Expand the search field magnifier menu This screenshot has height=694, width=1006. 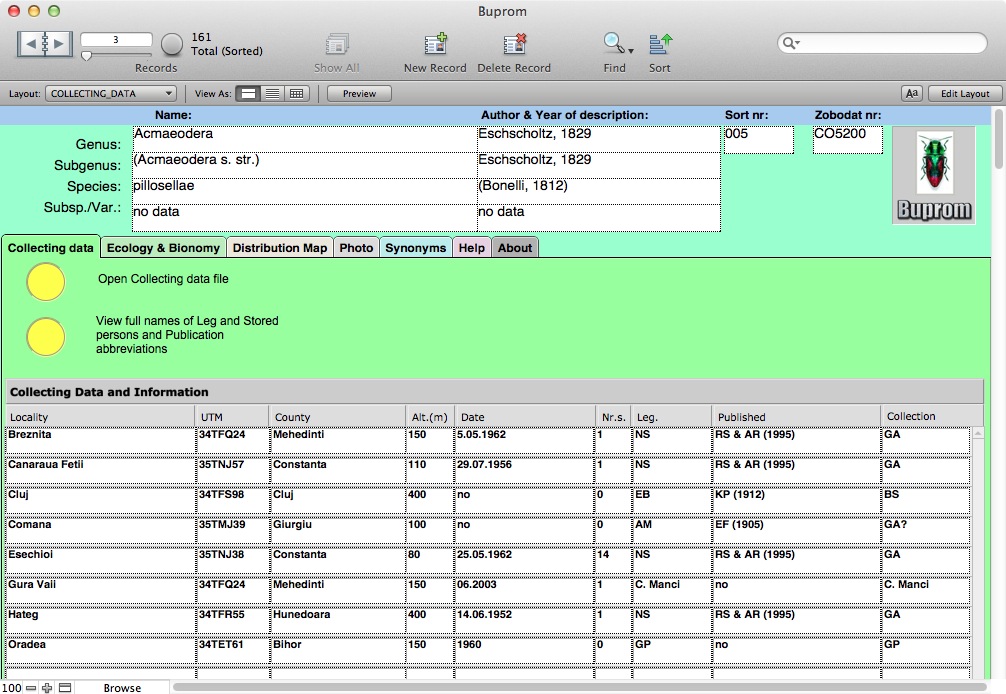coord(792,43)
